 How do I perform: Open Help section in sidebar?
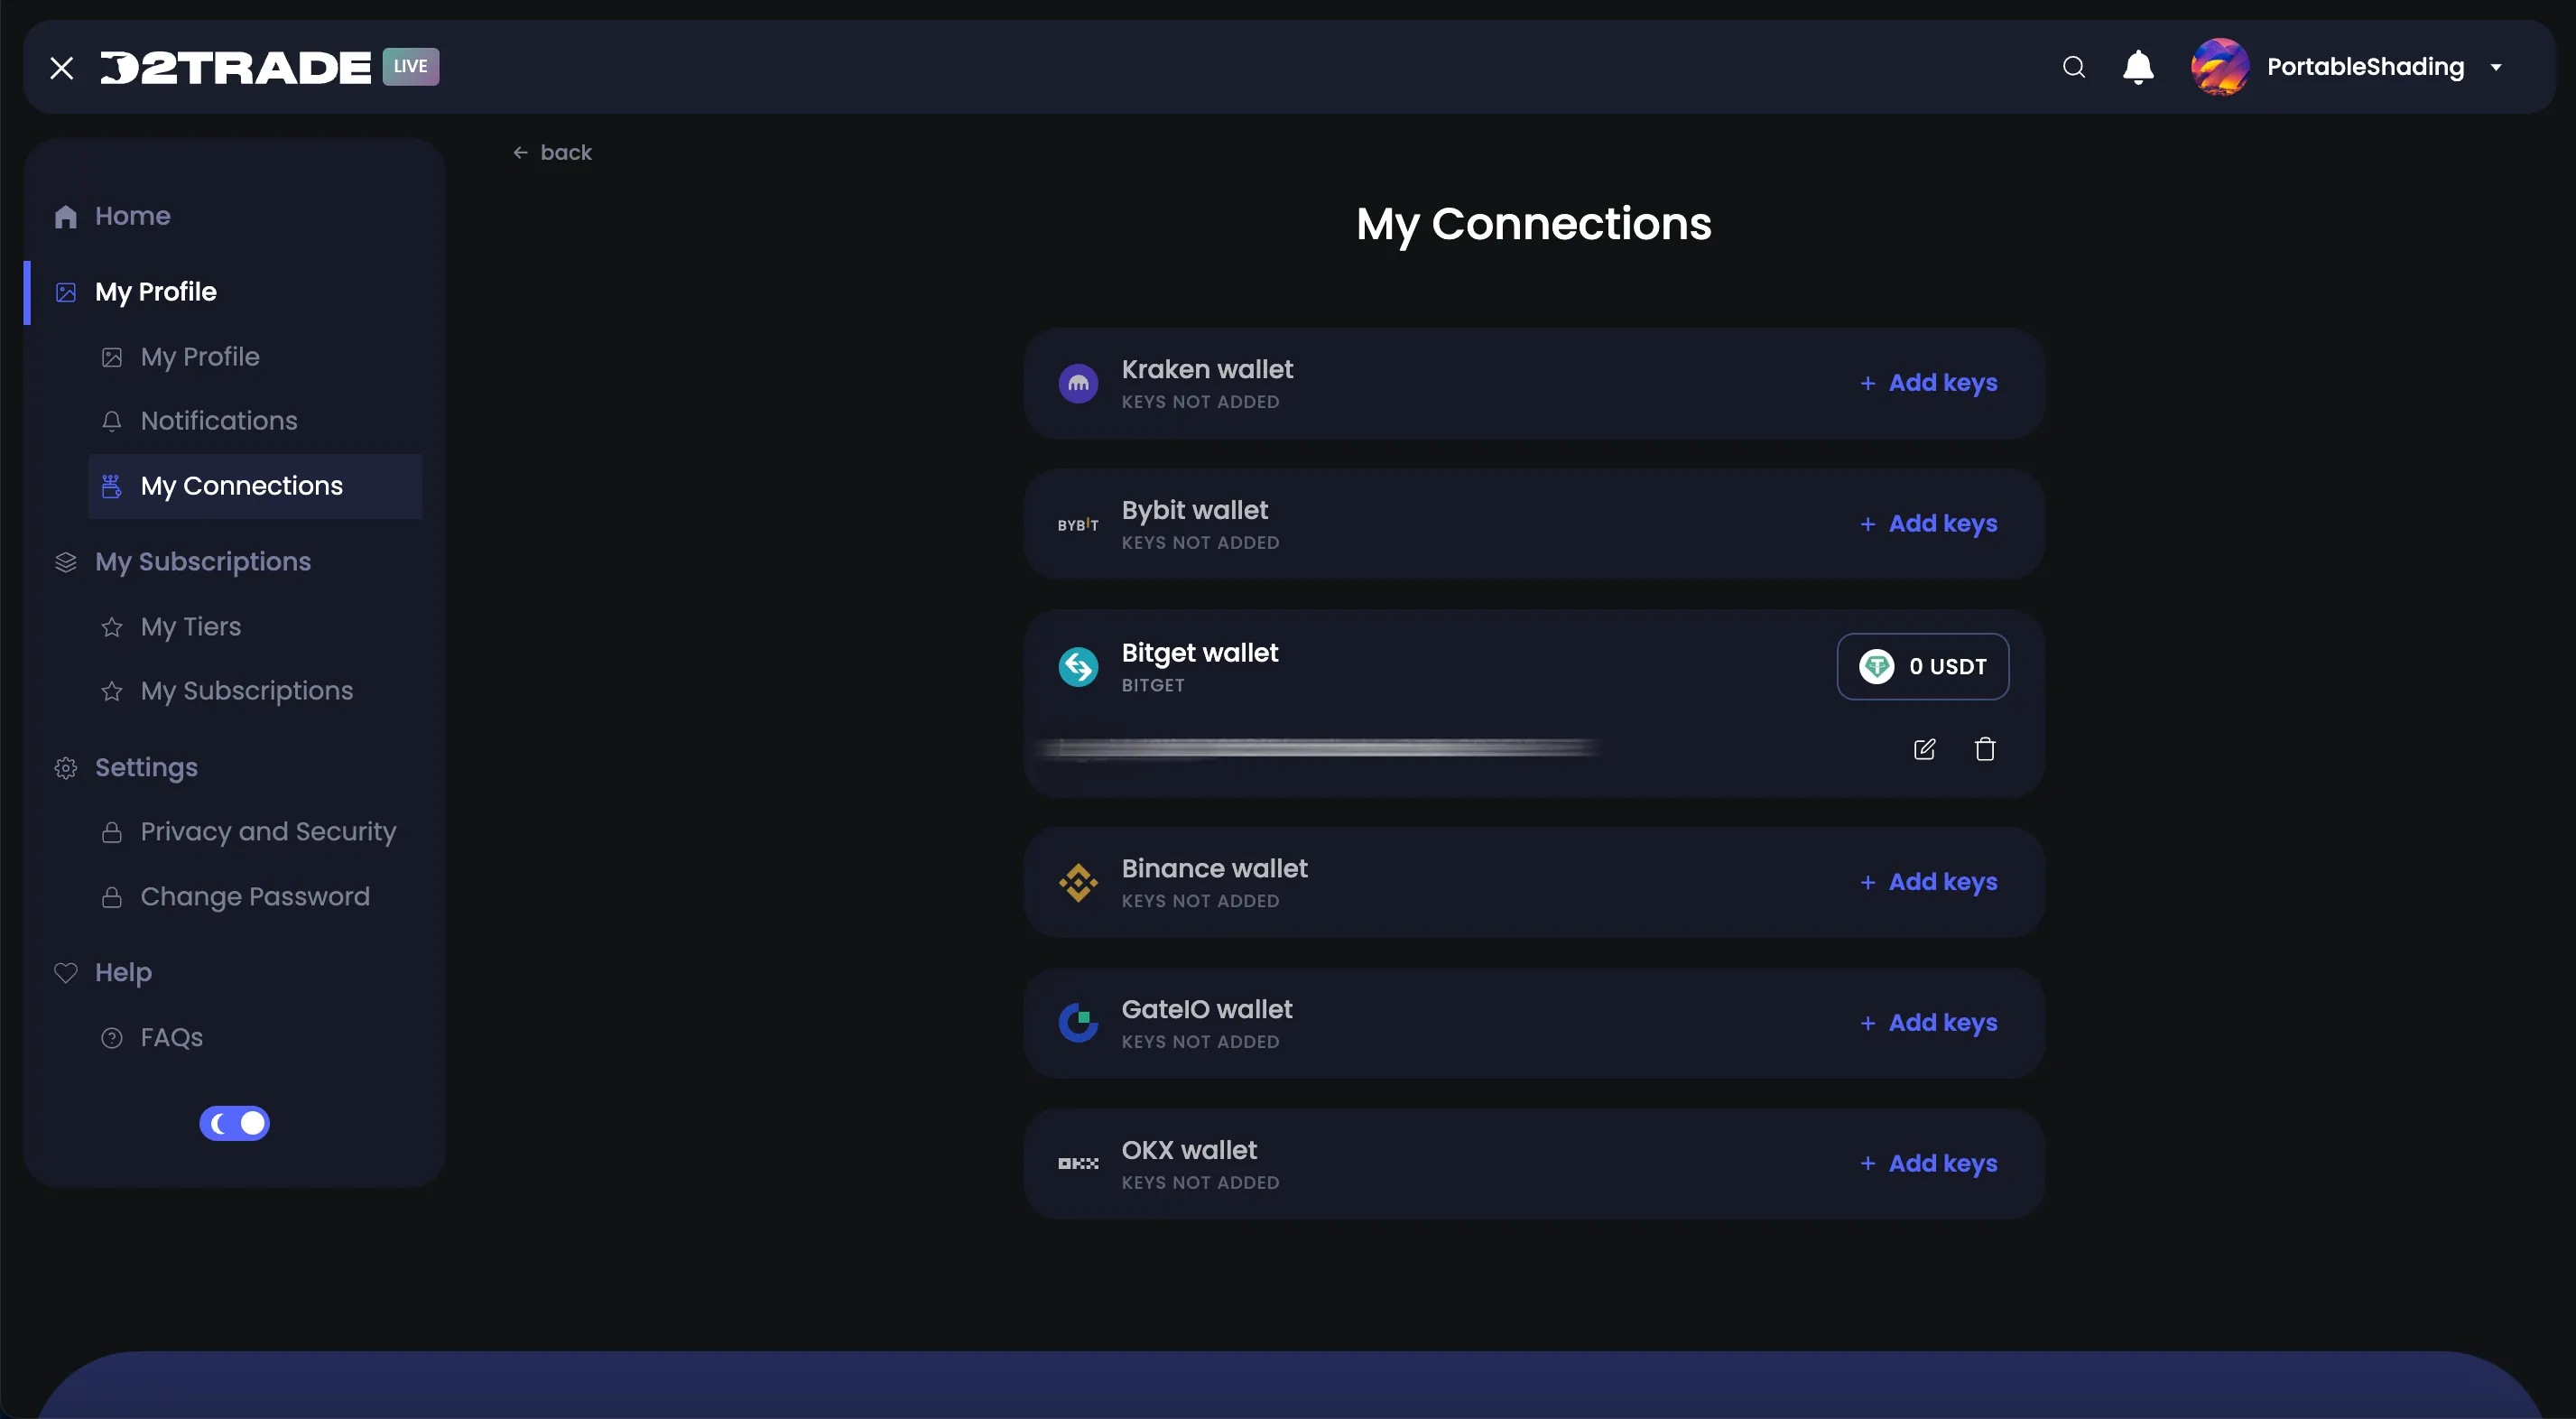point(123,973)
